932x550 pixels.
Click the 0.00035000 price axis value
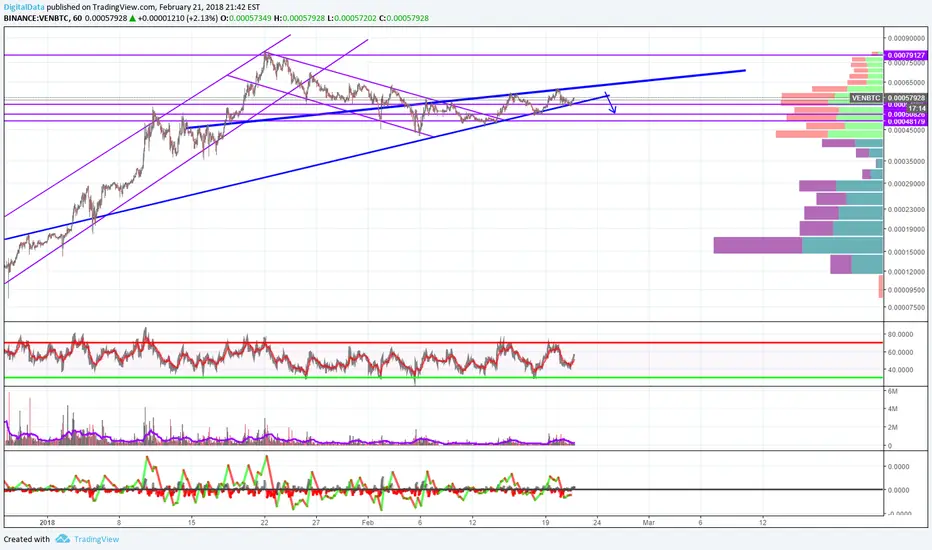click(x=906, y=161)
